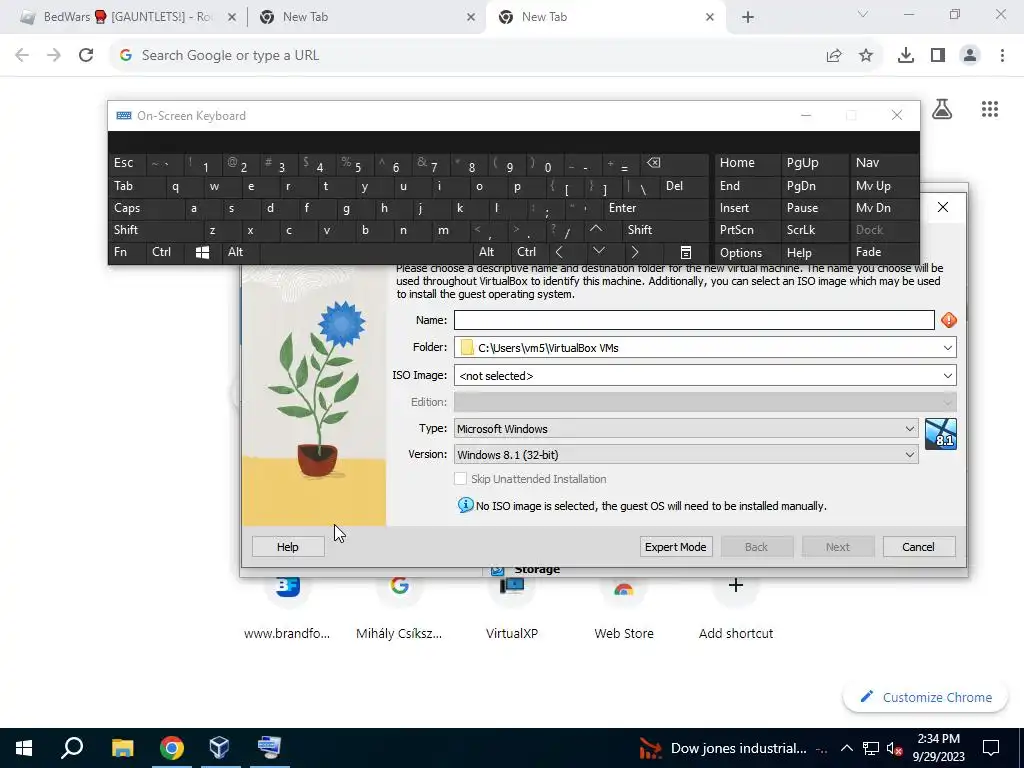
Task: Open the www.brandfo... shortcut
Action: coord(287,609)
